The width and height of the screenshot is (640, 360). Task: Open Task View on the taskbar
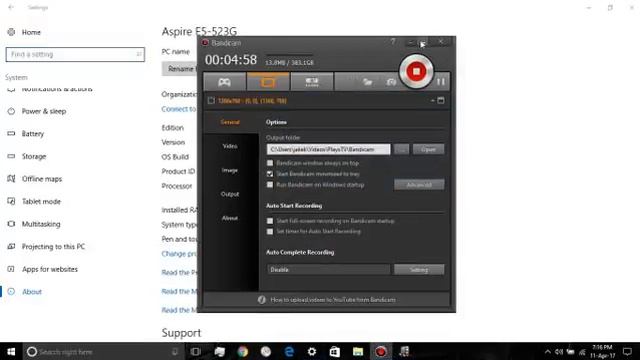point(196,351)
